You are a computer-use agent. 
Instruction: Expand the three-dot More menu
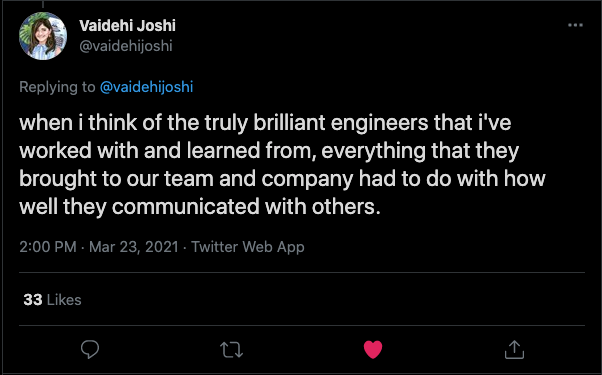pos(575,25)
